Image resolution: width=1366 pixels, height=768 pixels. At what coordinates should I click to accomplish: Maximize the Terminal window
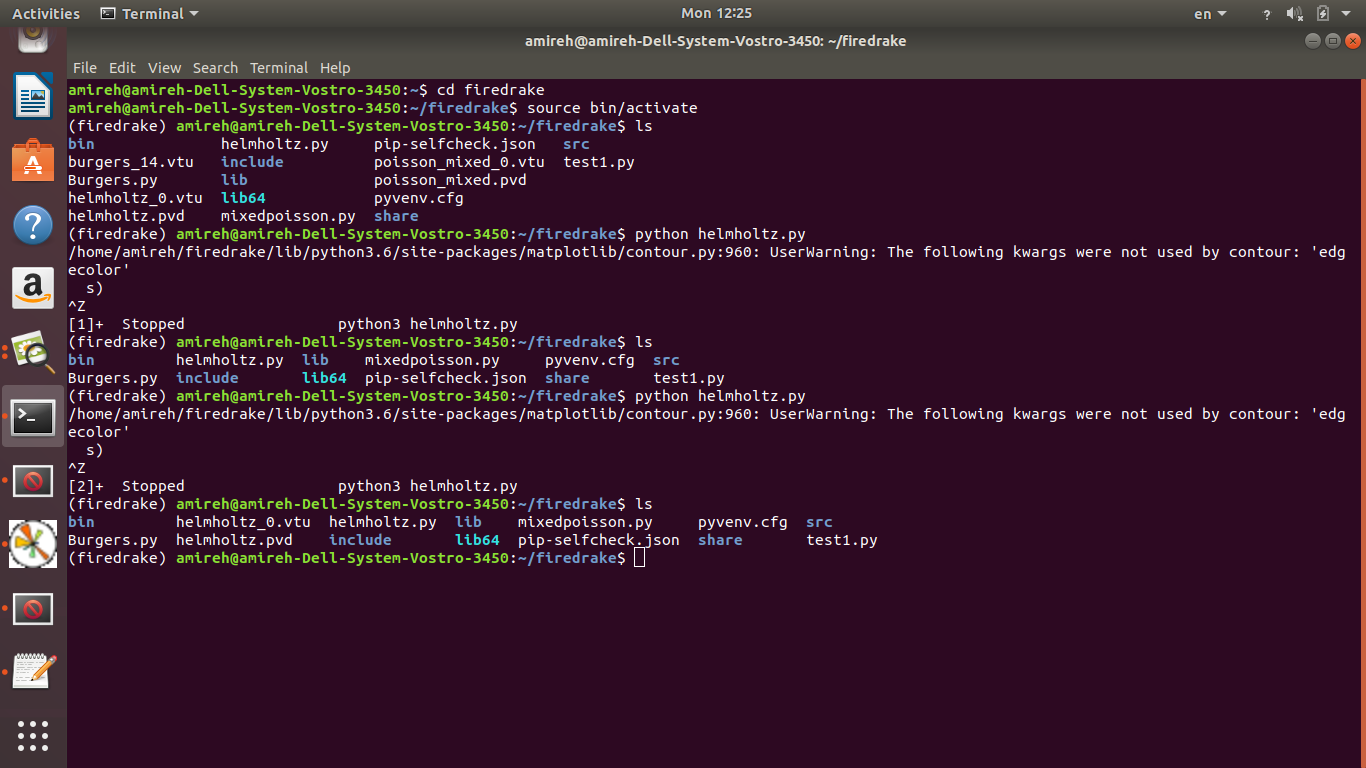coord(1332,41)
